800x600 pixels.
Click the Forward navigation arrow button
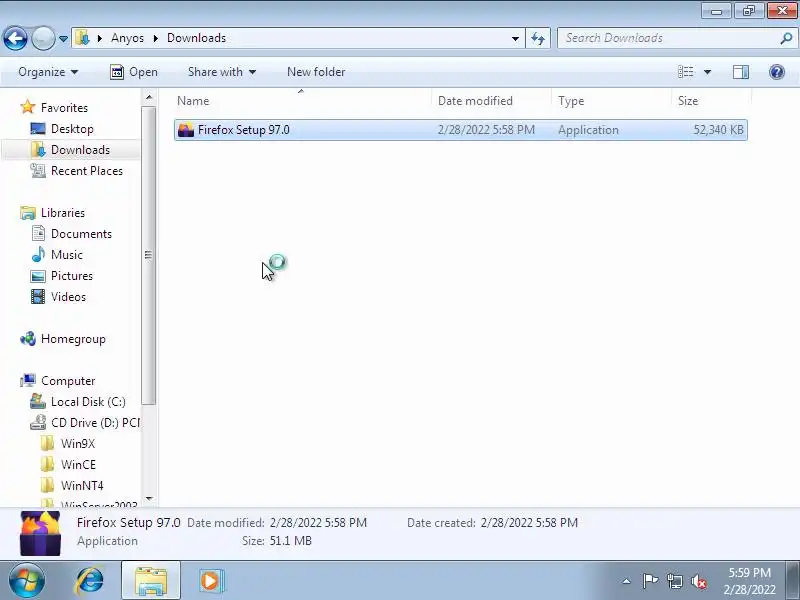point(43,38)
